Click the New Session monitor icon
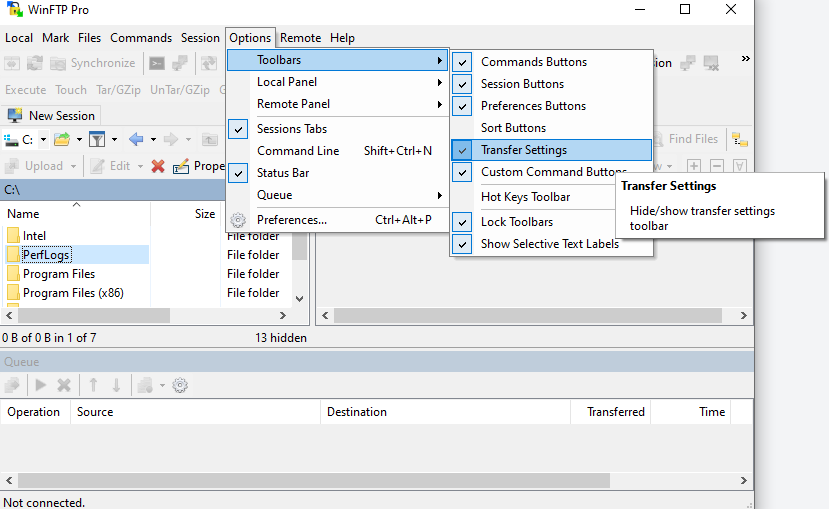This screenshot has height=509, width=829. pos(15,115)
